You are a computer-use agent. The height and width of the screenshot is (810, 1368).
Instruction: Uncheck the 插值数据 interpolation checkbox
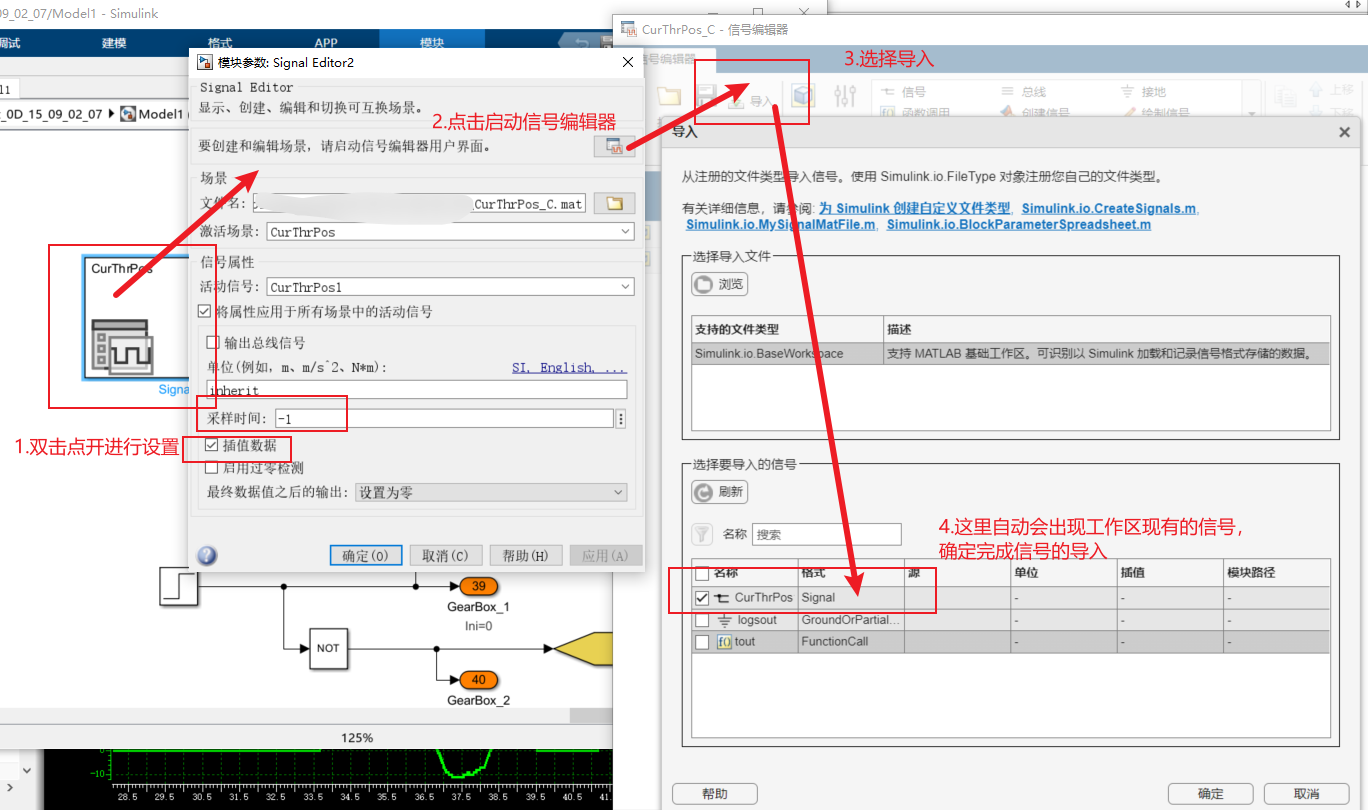tap(211, 448)
